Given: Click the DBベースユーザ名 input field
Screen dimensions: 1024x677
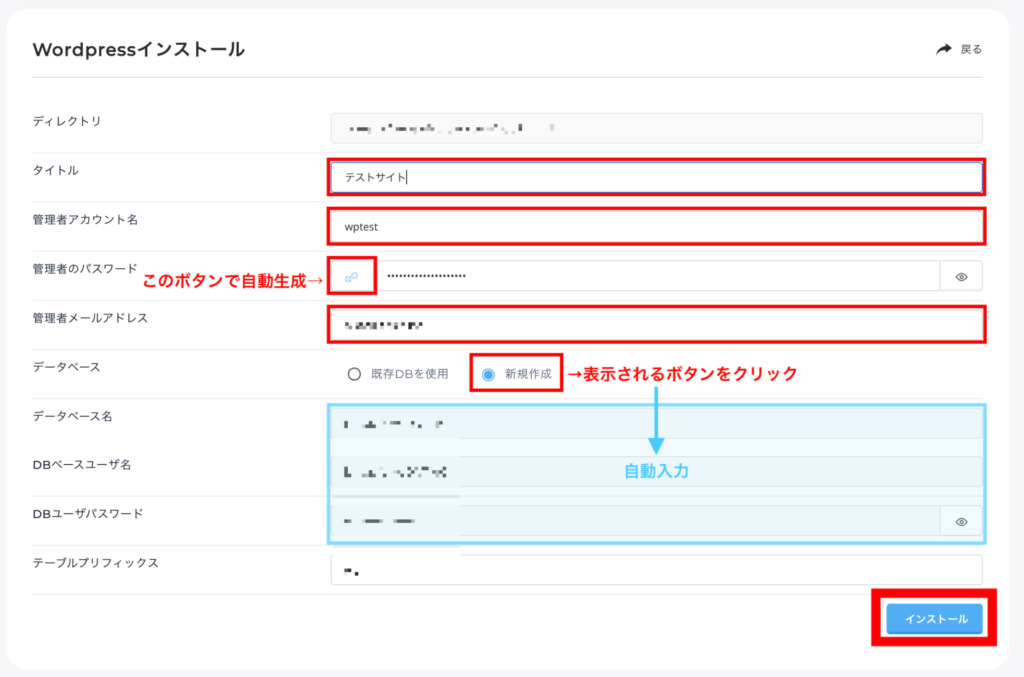Looking at the screenshot, I should tap(656, 472).
